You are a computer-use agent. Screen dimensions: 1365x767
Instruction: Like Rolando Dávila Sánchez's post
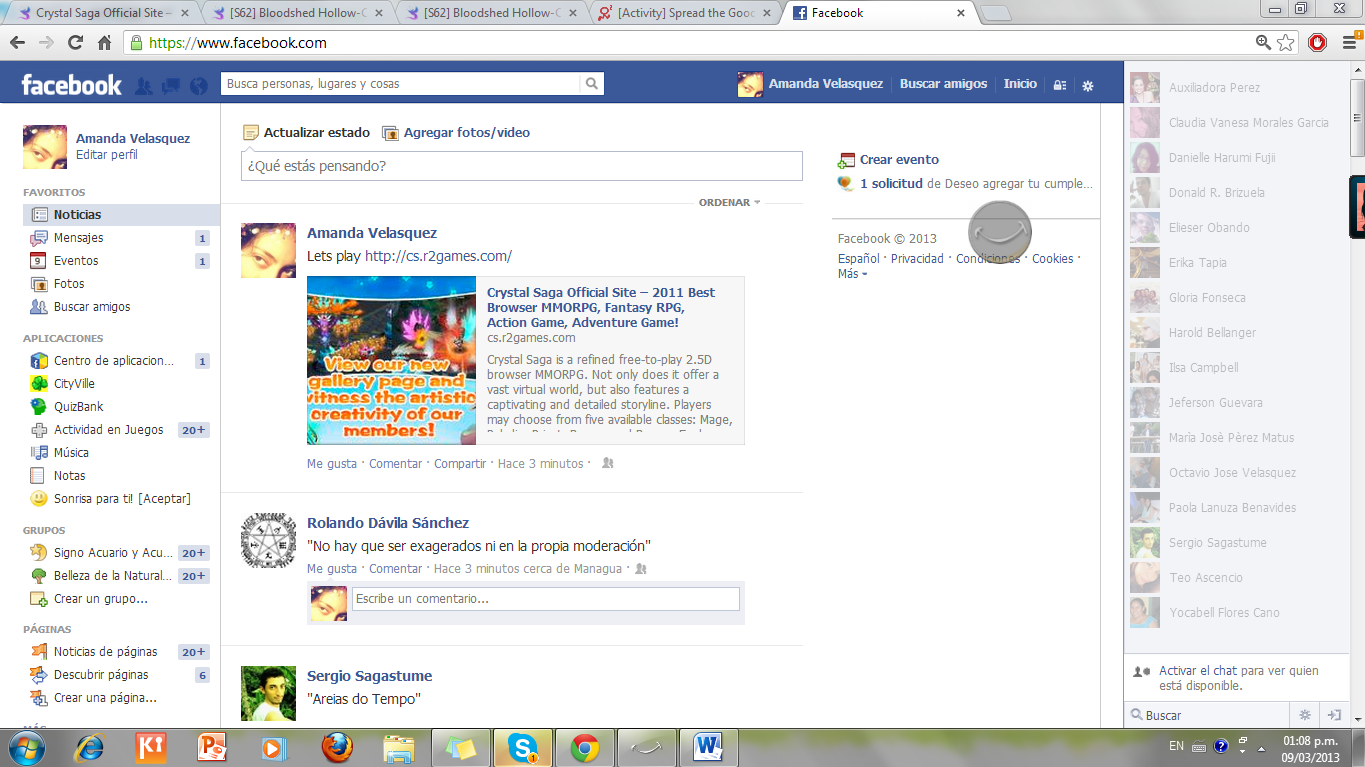pos(331,569)
